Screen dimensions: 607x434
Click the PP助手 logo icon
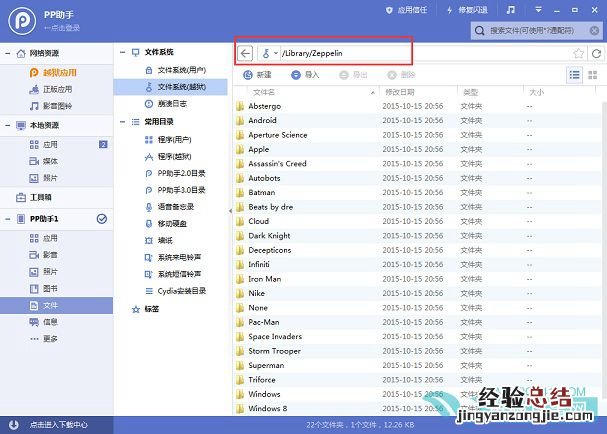click(22, 21)
